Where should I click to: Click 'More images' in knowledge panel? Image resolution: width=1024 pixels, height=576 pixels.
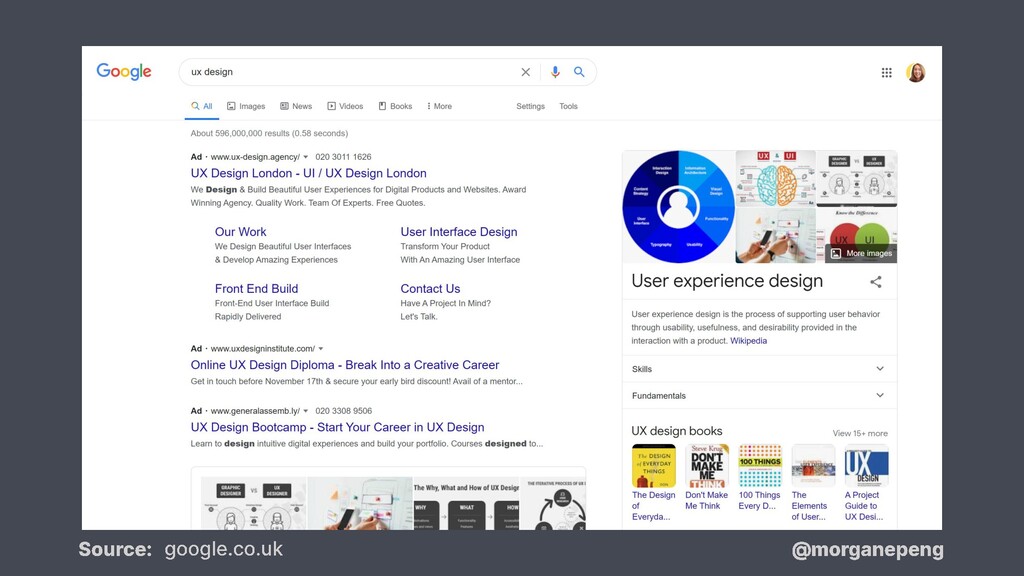[861, 253]
